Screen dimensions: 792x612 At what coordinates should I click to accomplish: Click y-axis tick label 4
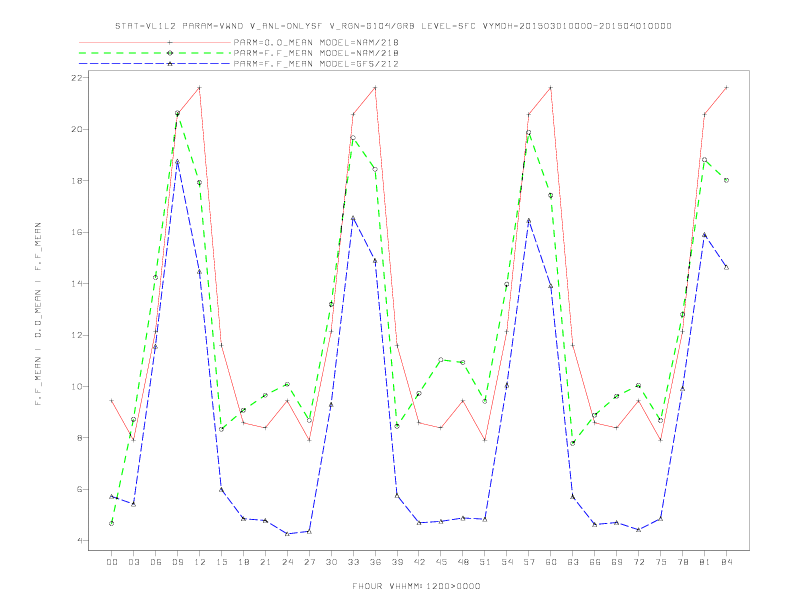[x=80, y=541]
